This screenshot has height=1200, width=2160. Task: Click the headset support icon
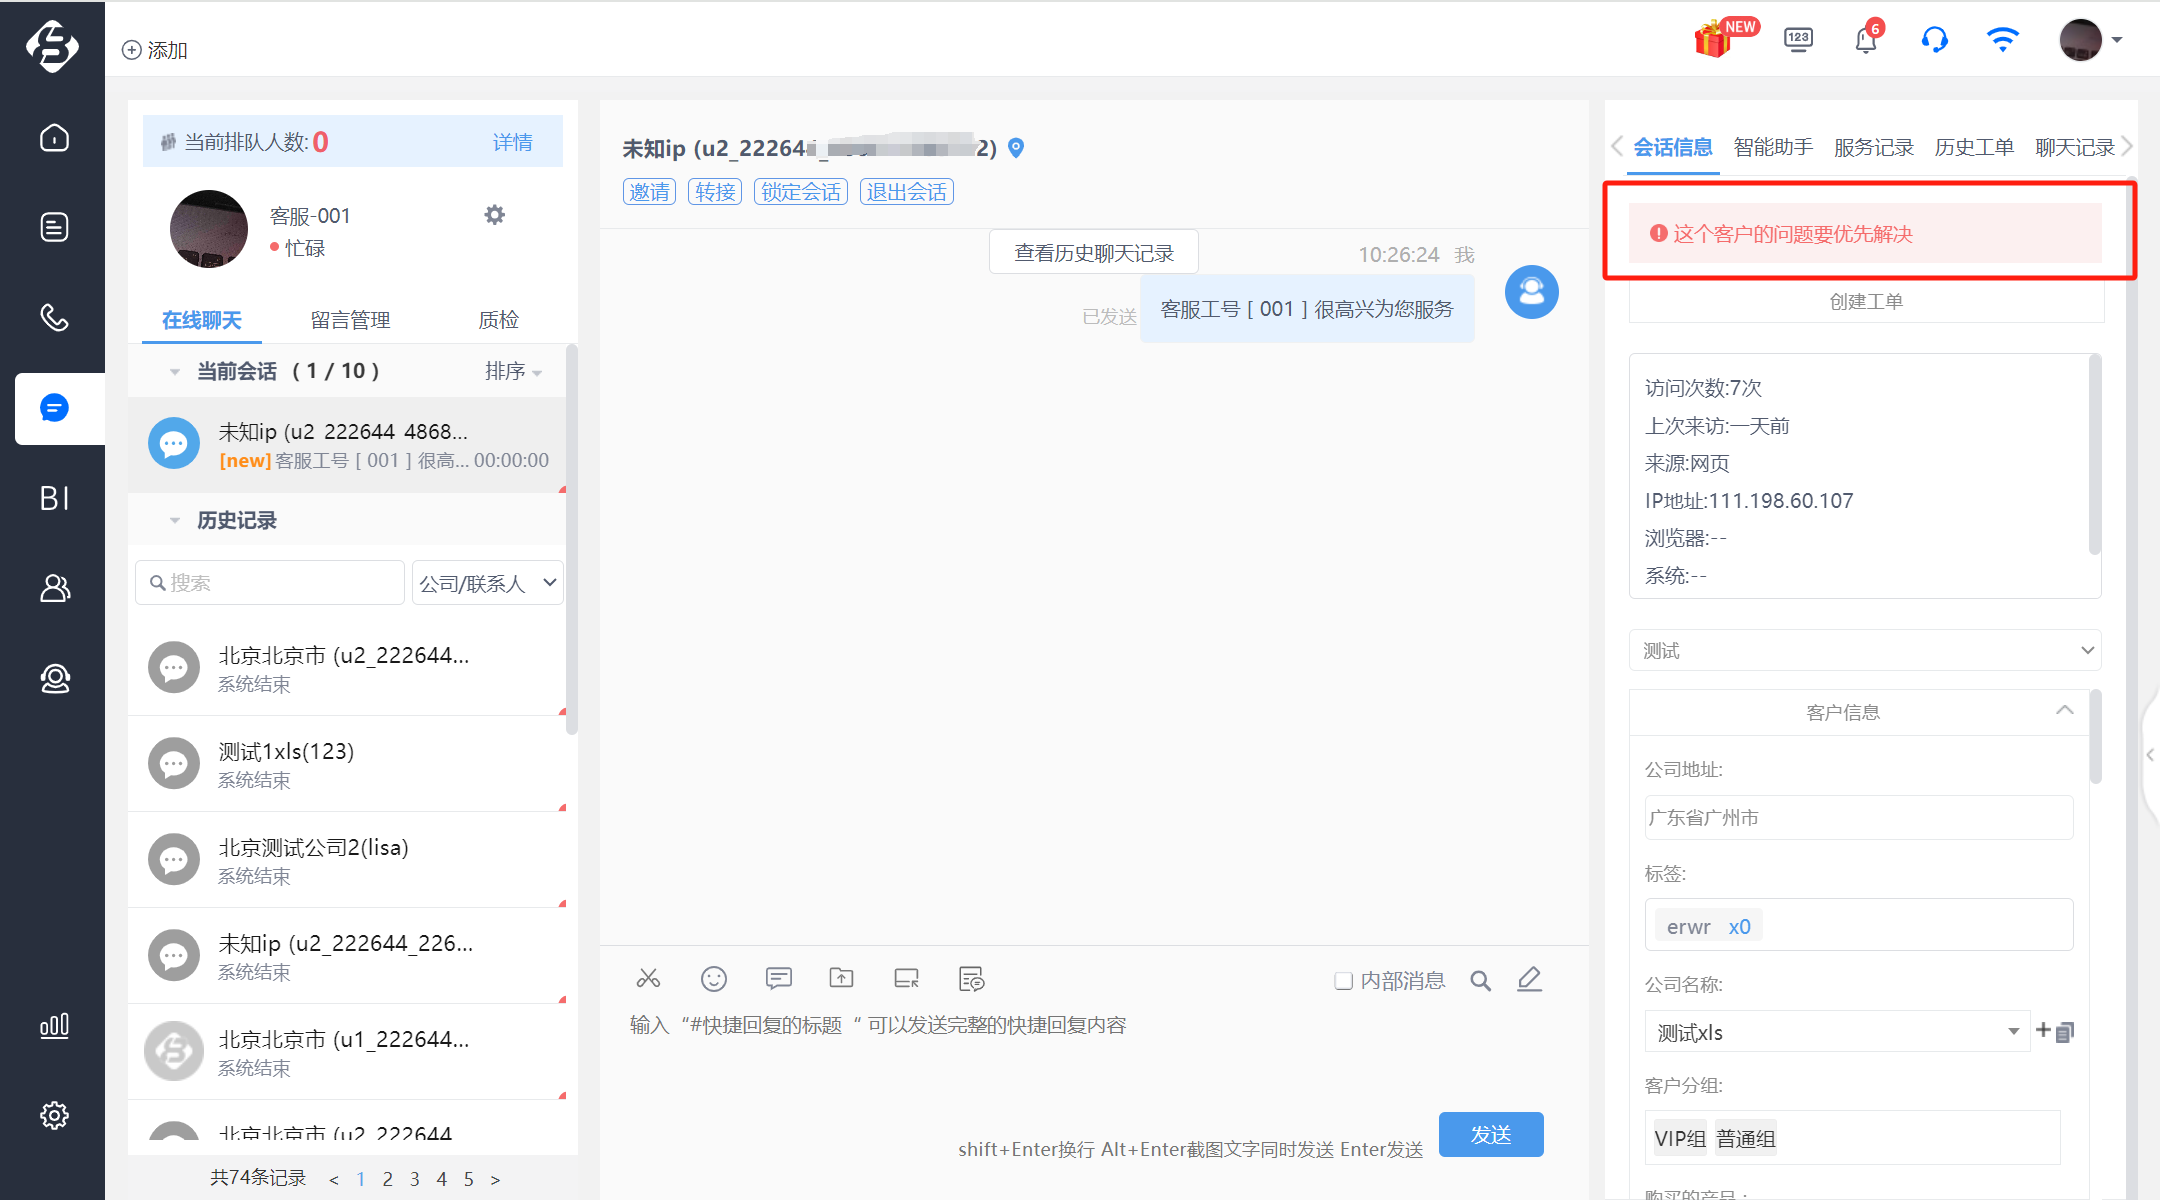click(1934, 40)
